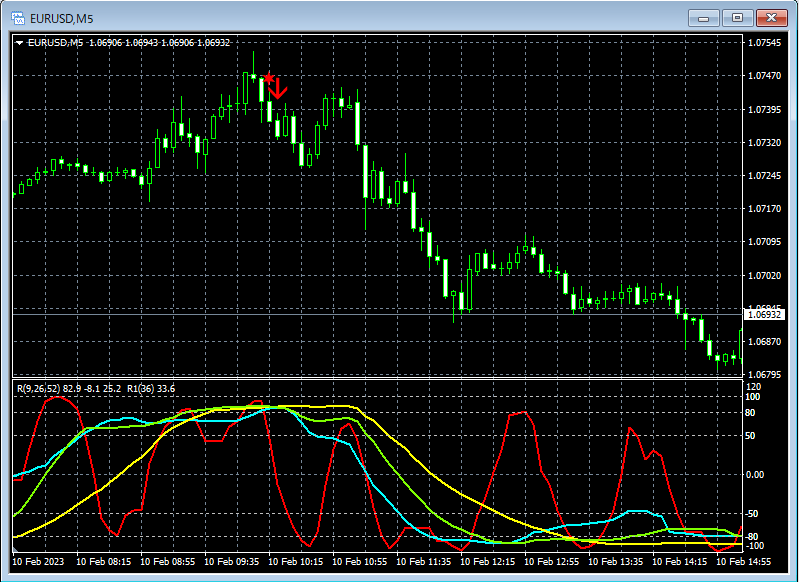The image size is (800, 582).
Task: Select the current price label 1.06932
Action: [764, 315]
